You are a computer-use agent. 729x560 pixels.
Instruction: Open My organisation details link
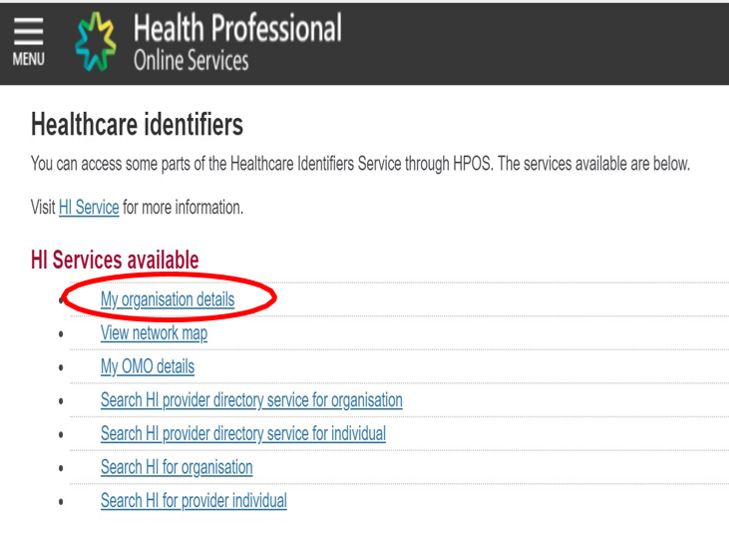[x=167, y=300]
